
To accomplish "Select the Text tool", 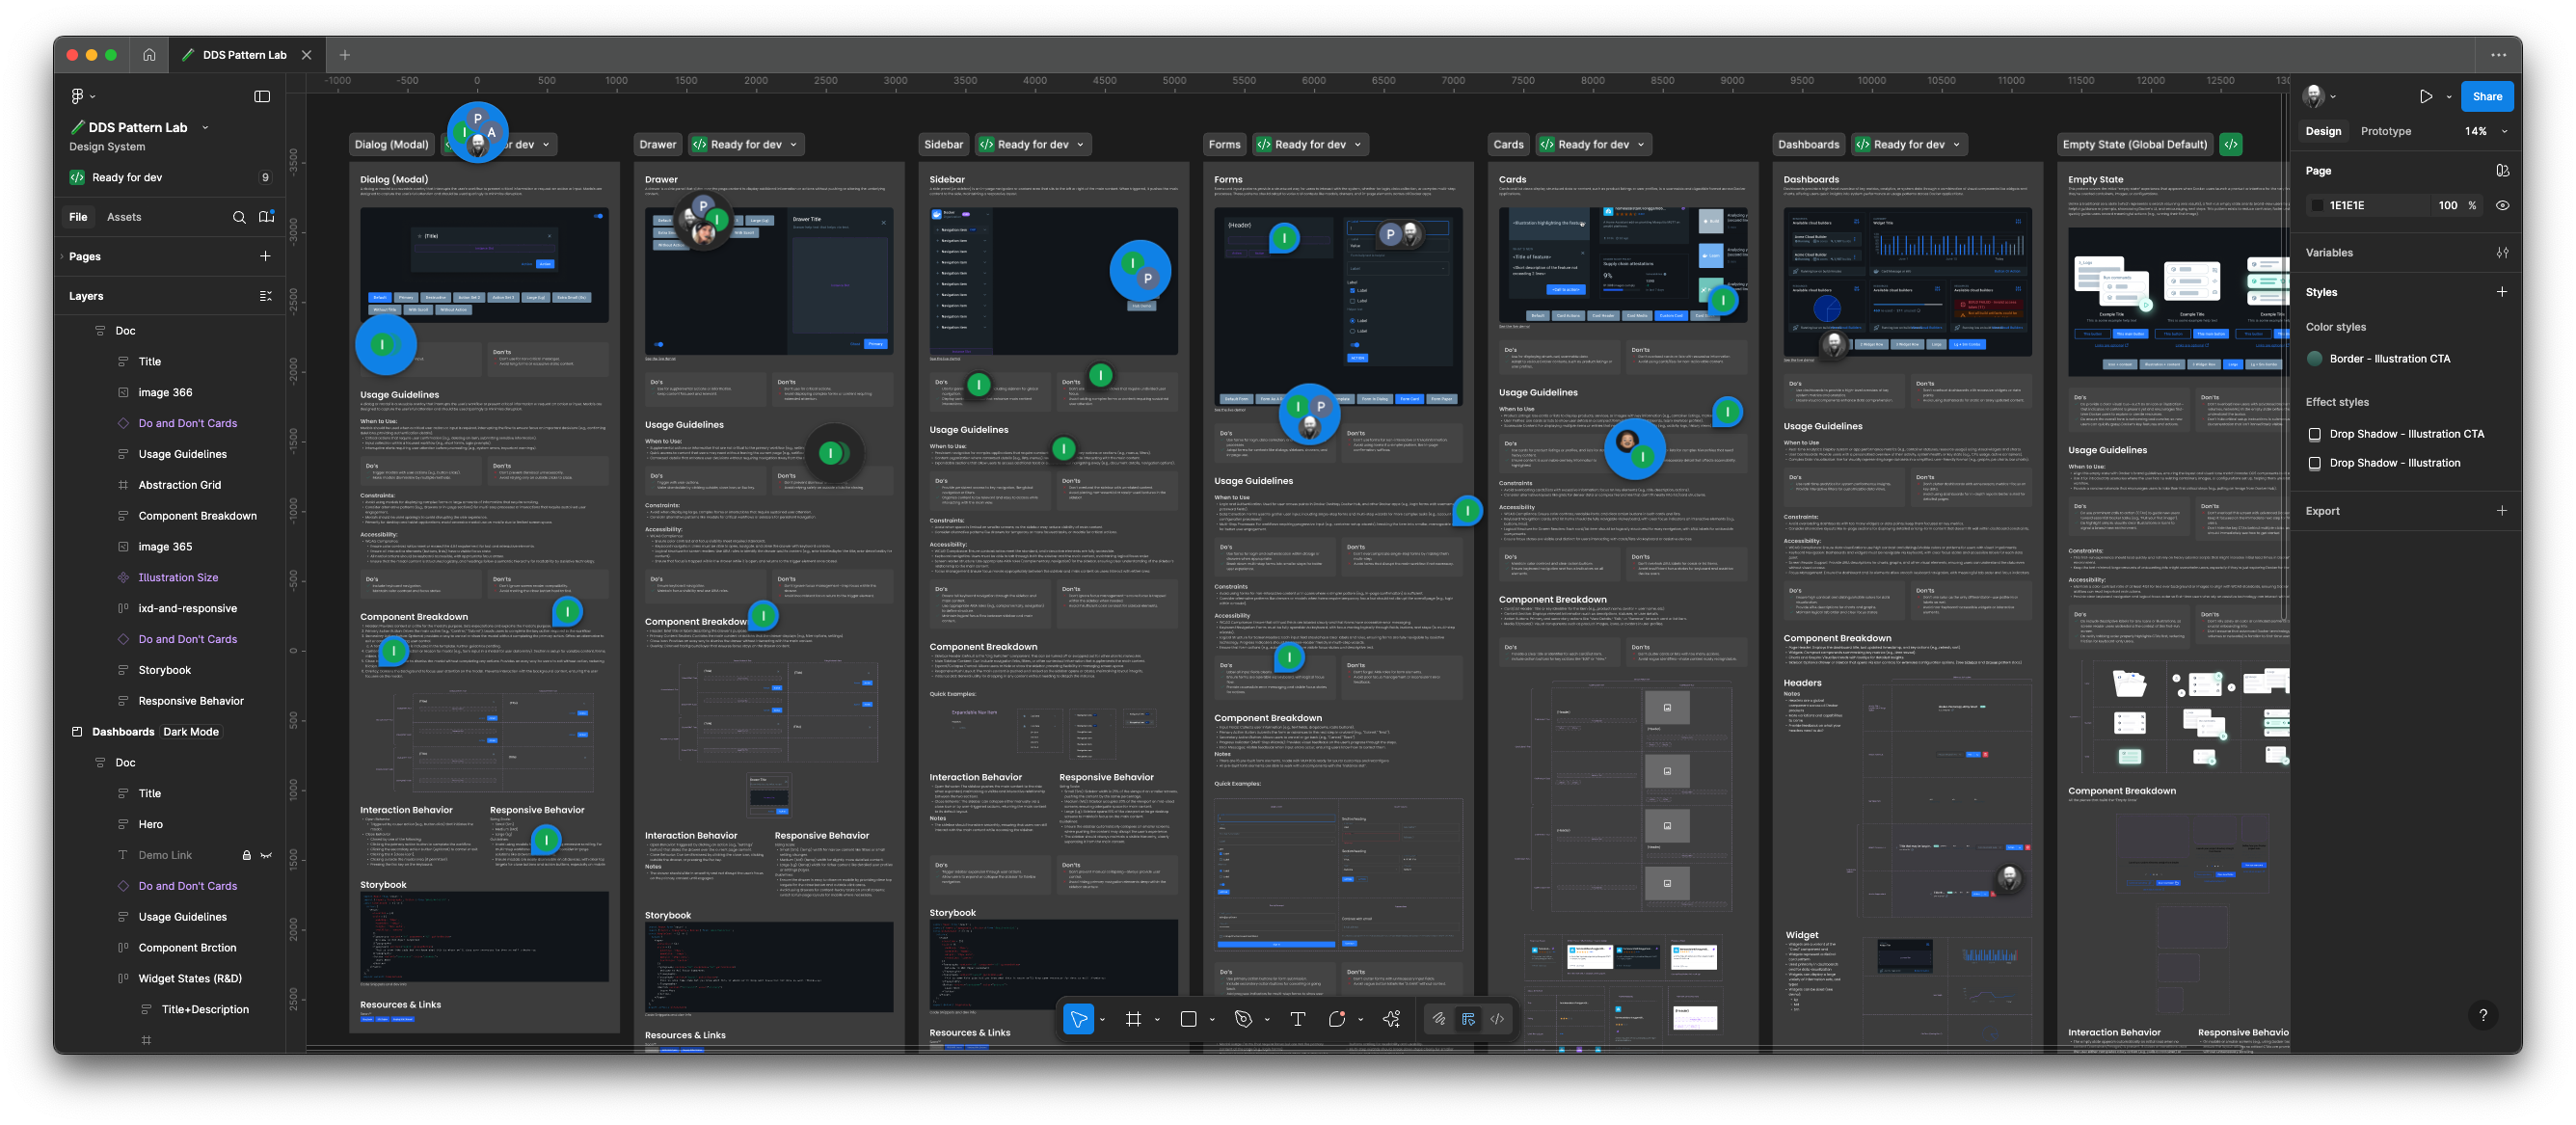I will (1297, 1019).
